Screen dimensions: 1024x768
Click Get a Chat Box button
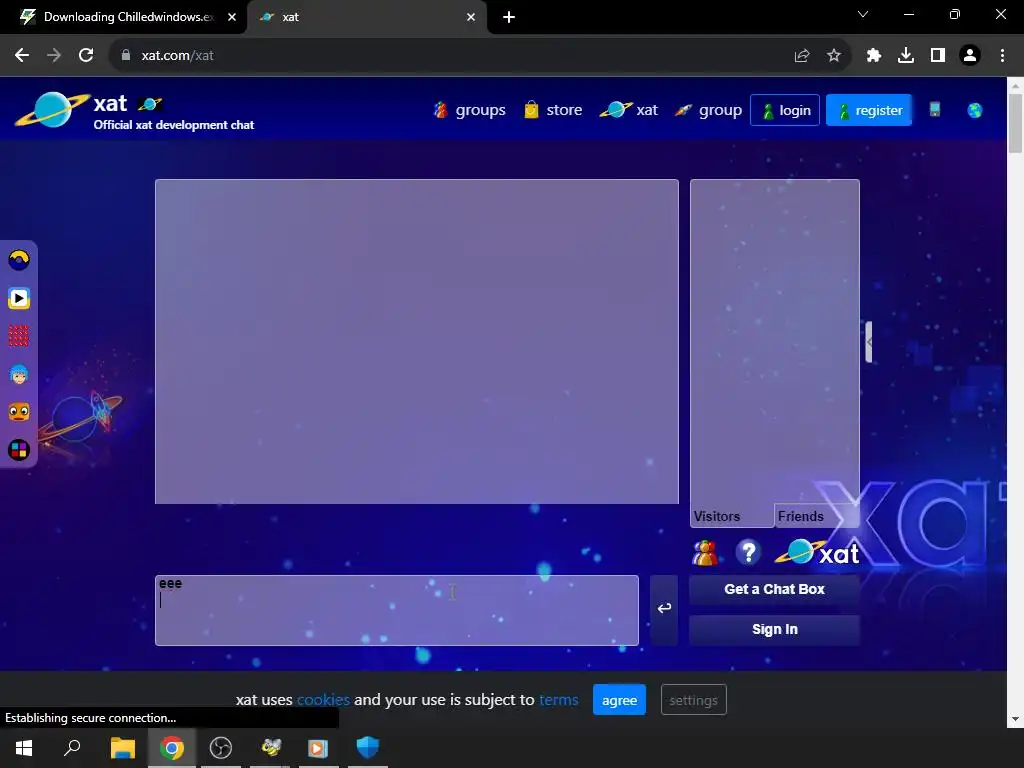click(x=775, y=589)
